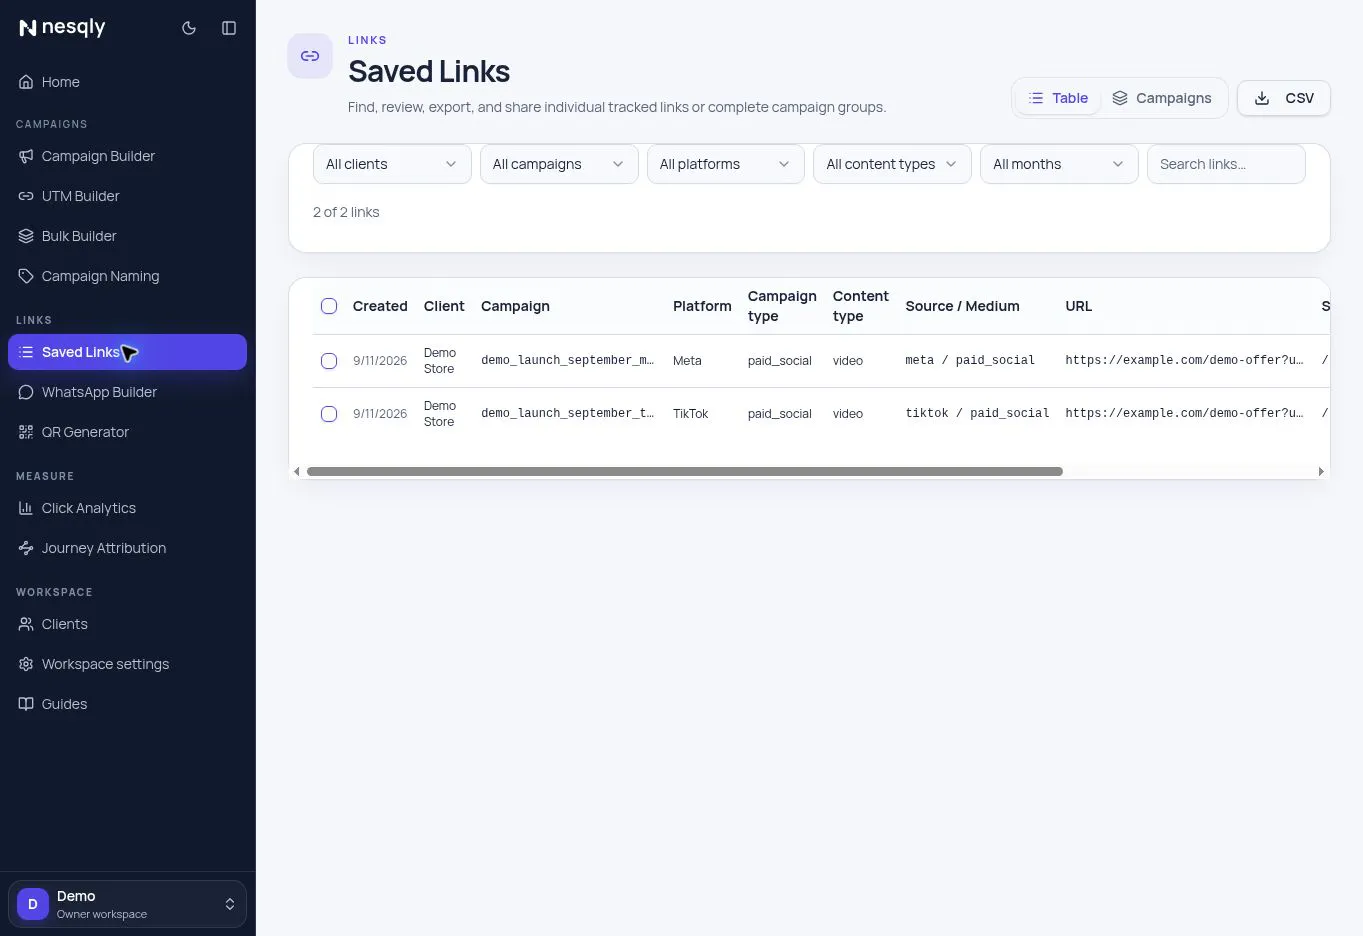Screen dimensions: 1363x936
Task: Open the All platforms dropdown
Action: click(x=726, y=164)
